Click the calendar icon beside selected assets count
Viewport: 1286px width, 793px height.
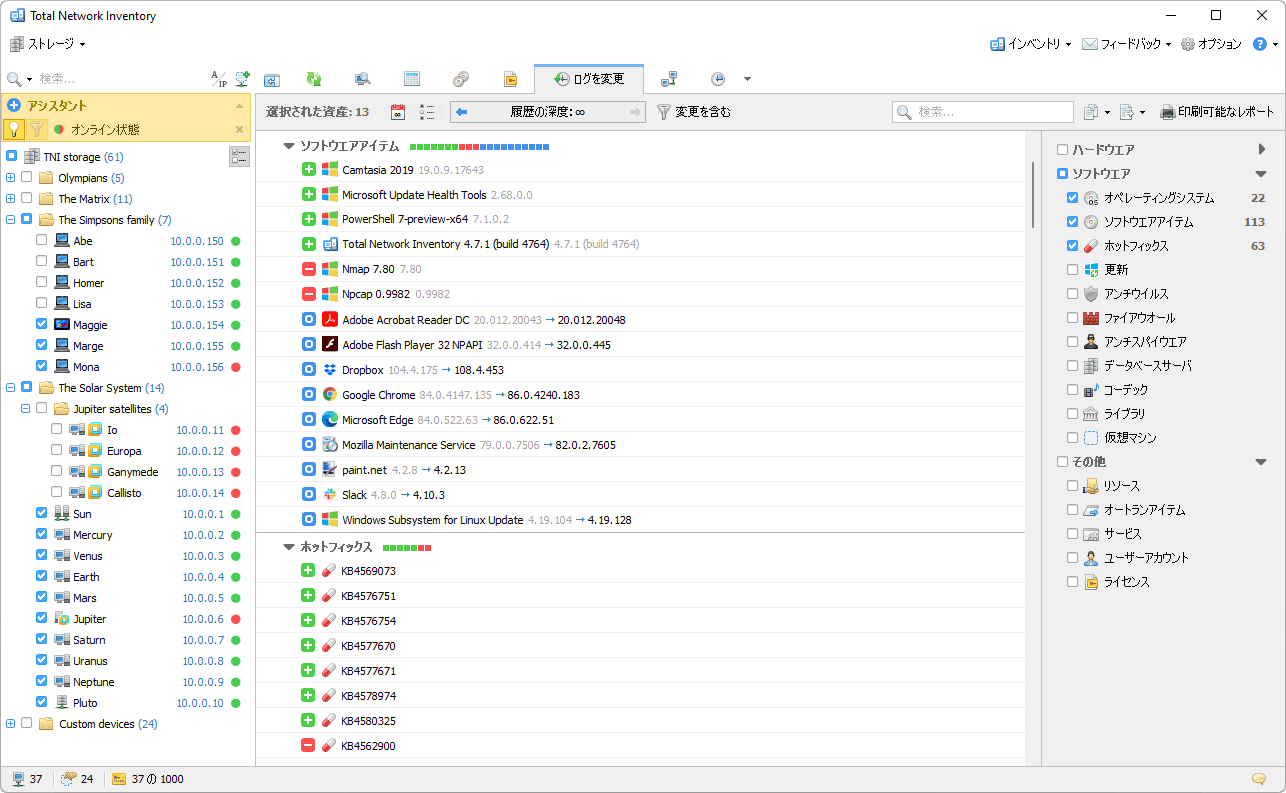tap(397, 112)
